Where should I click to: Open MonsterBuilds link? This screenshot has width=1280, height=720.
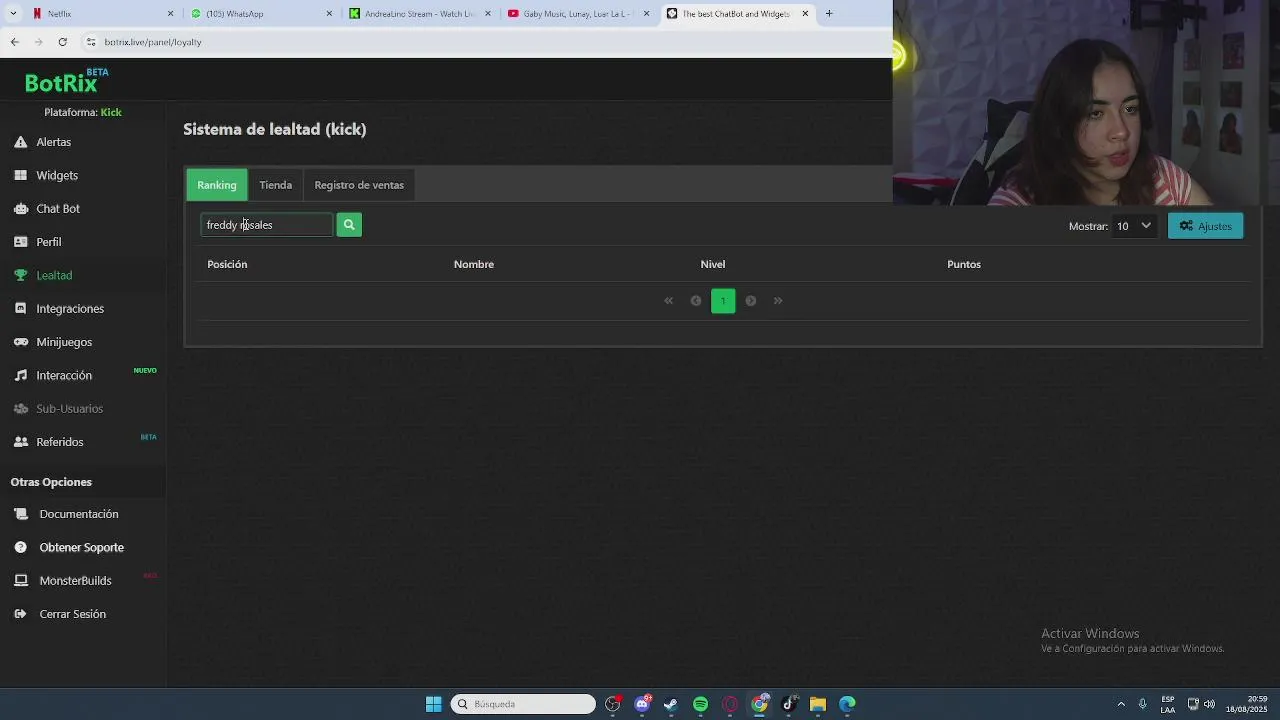point(76,580)
